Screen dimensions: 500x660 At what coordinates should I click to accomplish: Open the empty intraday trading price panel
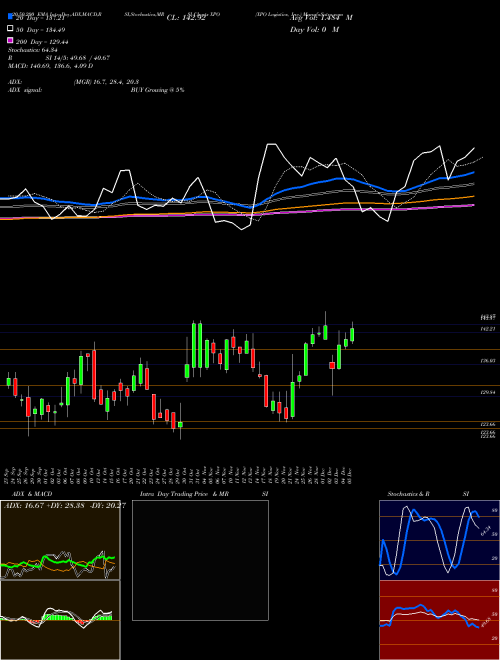coord(200,560)
